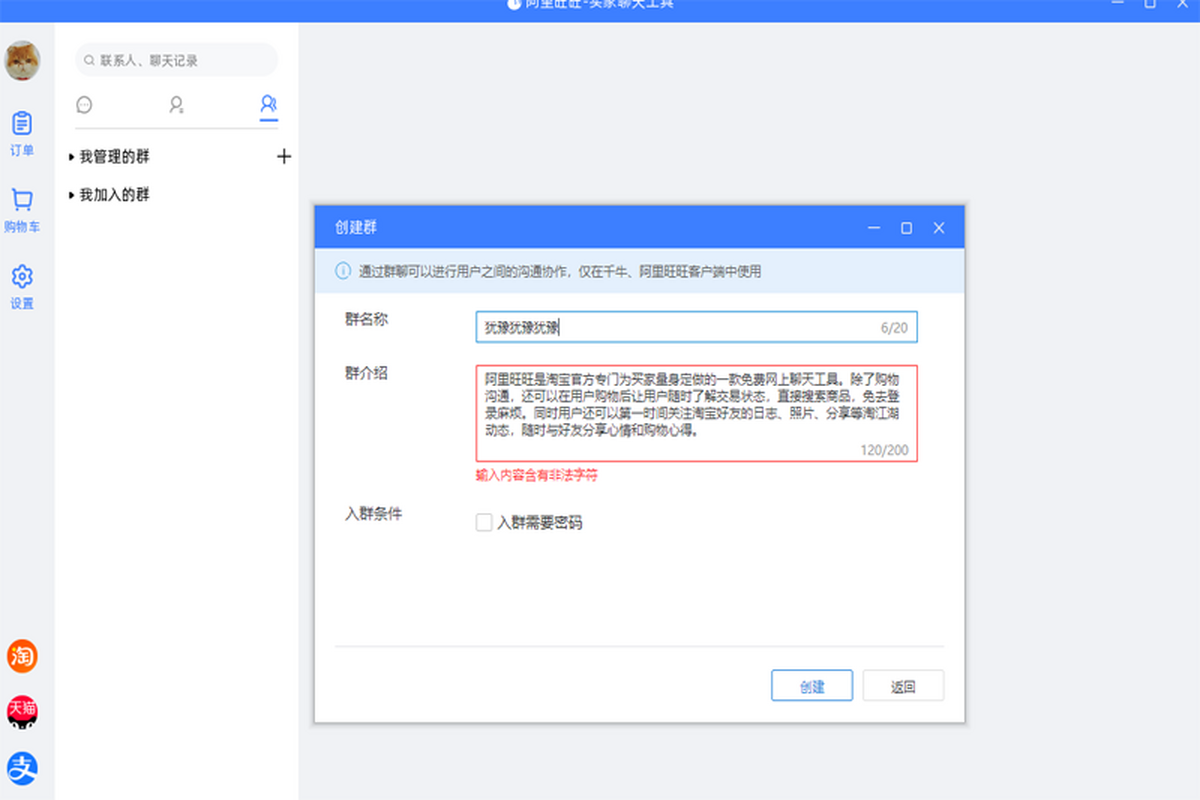Open the 订单 (Orders) panel
Image resolution: width=1200 pixels, height=800 pixels.
click(22, 133)
